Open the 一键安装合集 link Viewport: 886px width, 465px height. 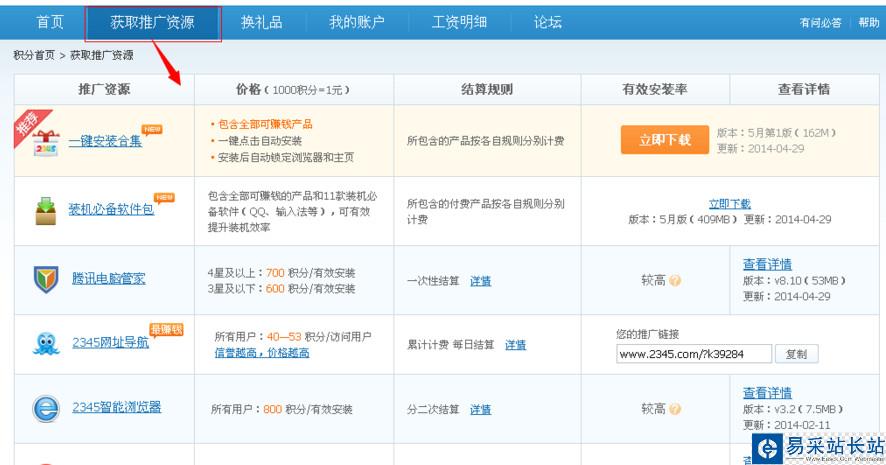pos(105,141)
